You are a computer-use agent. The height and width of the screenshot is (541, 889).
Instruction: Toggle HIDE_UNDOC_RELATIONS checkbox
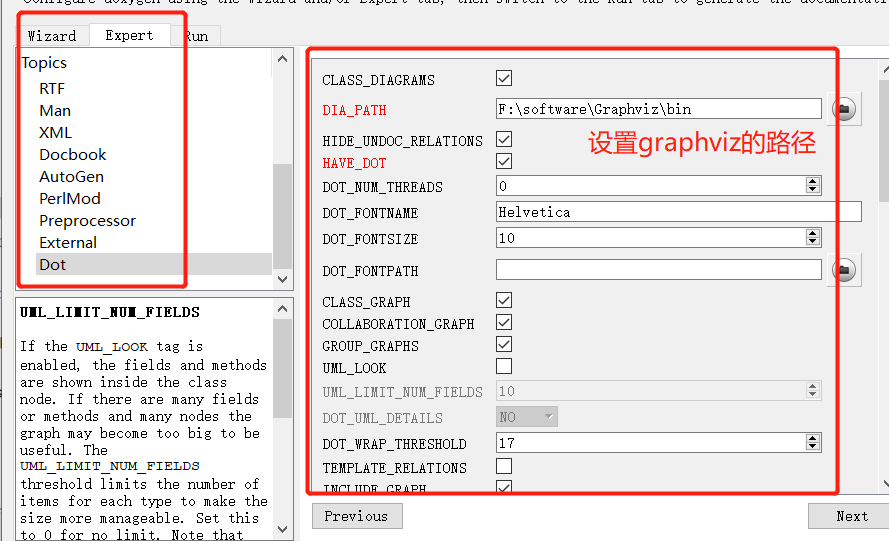click(503, 140)
